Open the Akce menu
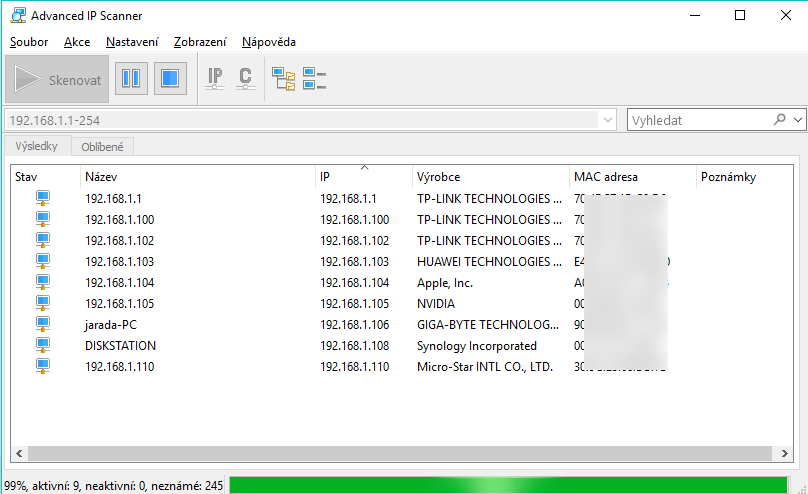808x494 pixels. (x=77, y=42)
